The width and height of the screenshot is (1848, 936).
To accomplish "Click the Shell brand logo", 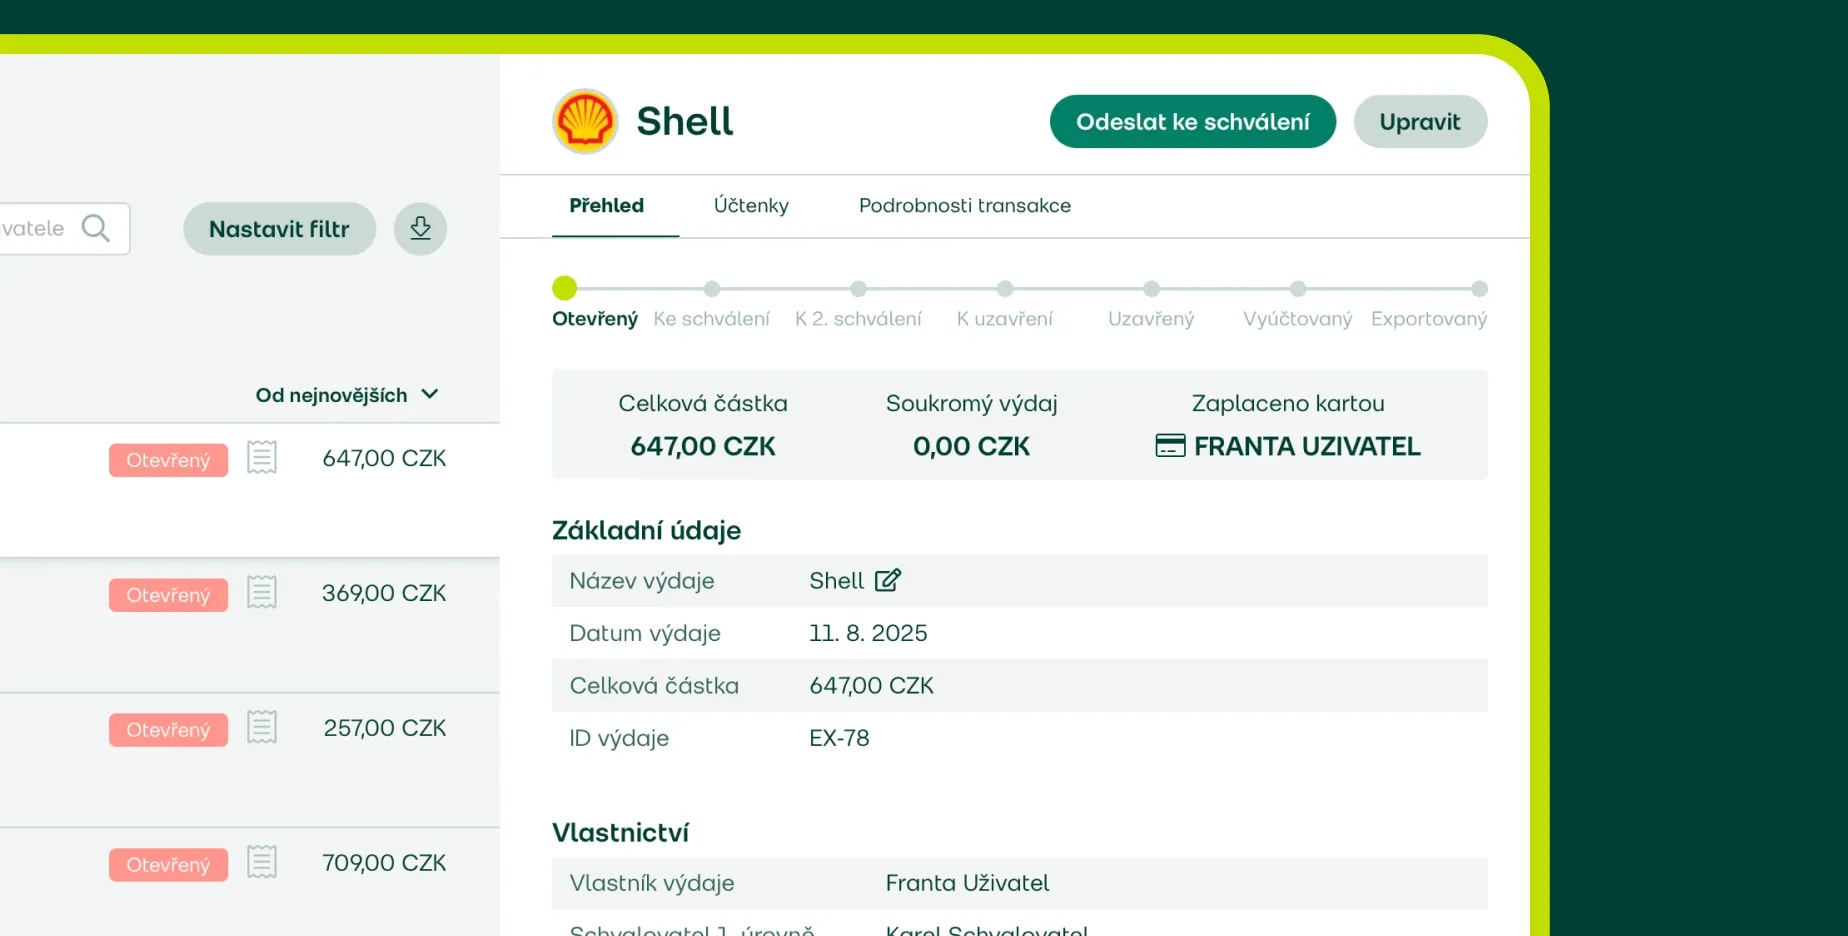I will point(585,121).
